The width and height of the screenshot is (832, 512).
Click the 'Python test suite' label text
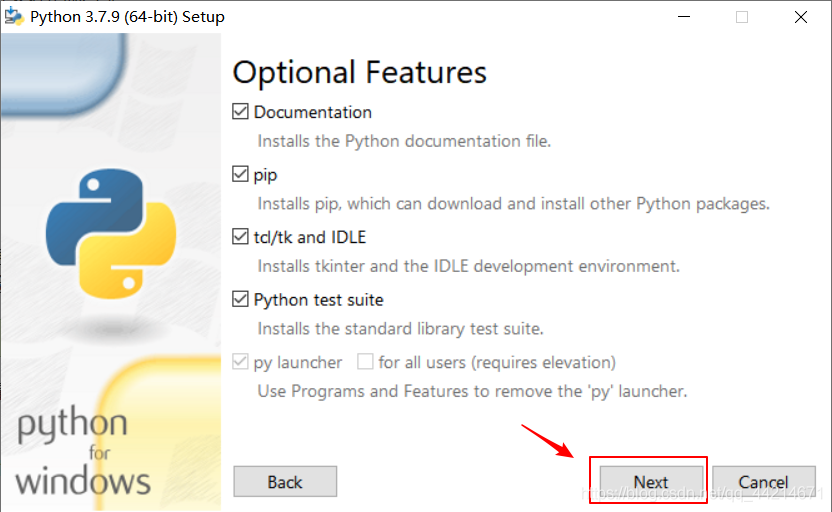318,300
